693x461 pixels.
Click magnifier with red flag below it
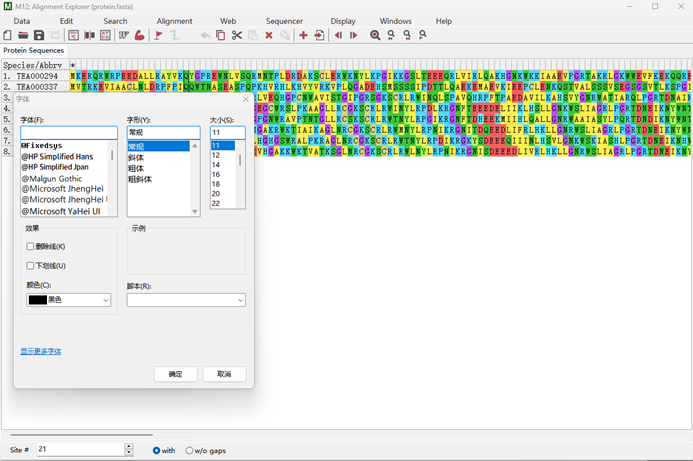[x=423, y=35]
